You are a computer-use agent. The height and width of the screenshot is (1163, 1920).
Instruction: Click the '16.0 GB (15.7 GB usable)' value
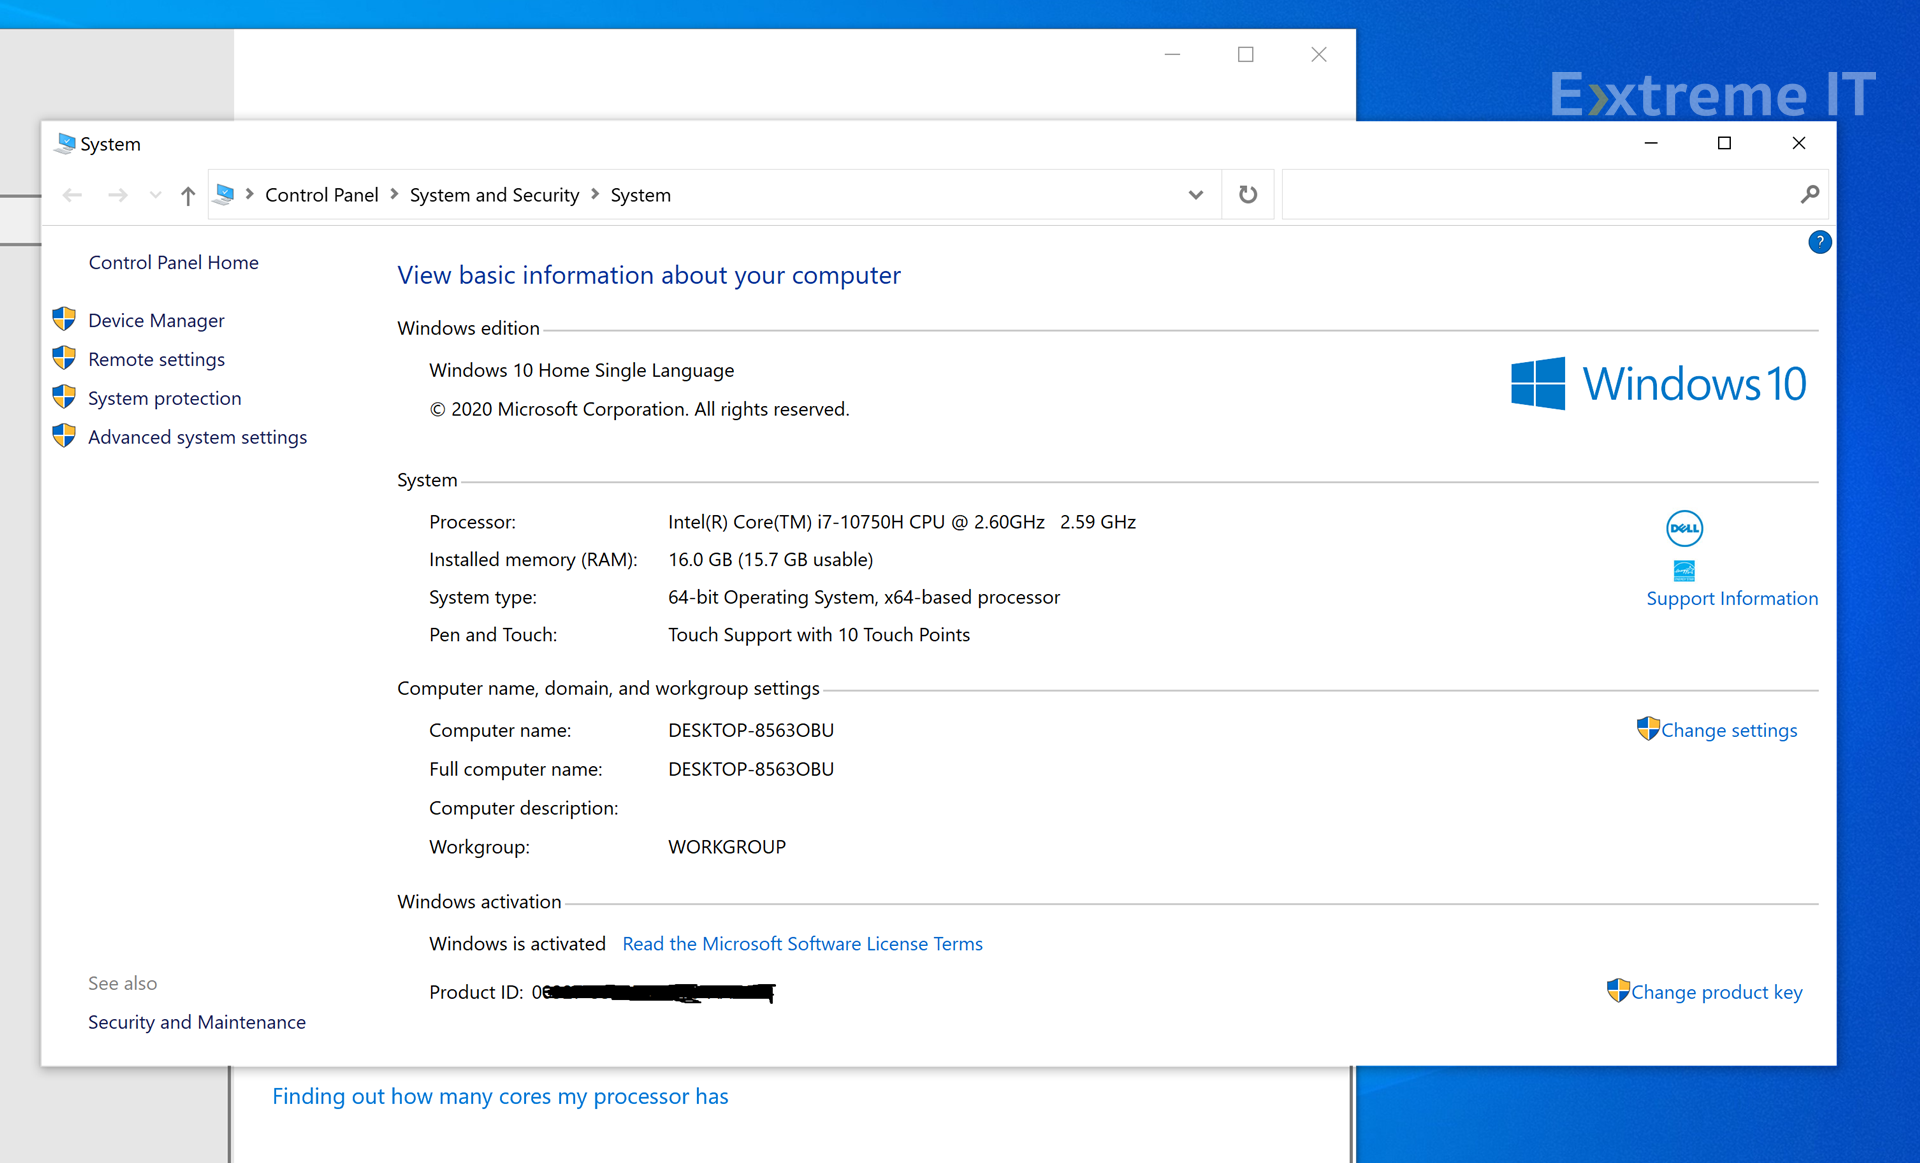click(770, 560)
